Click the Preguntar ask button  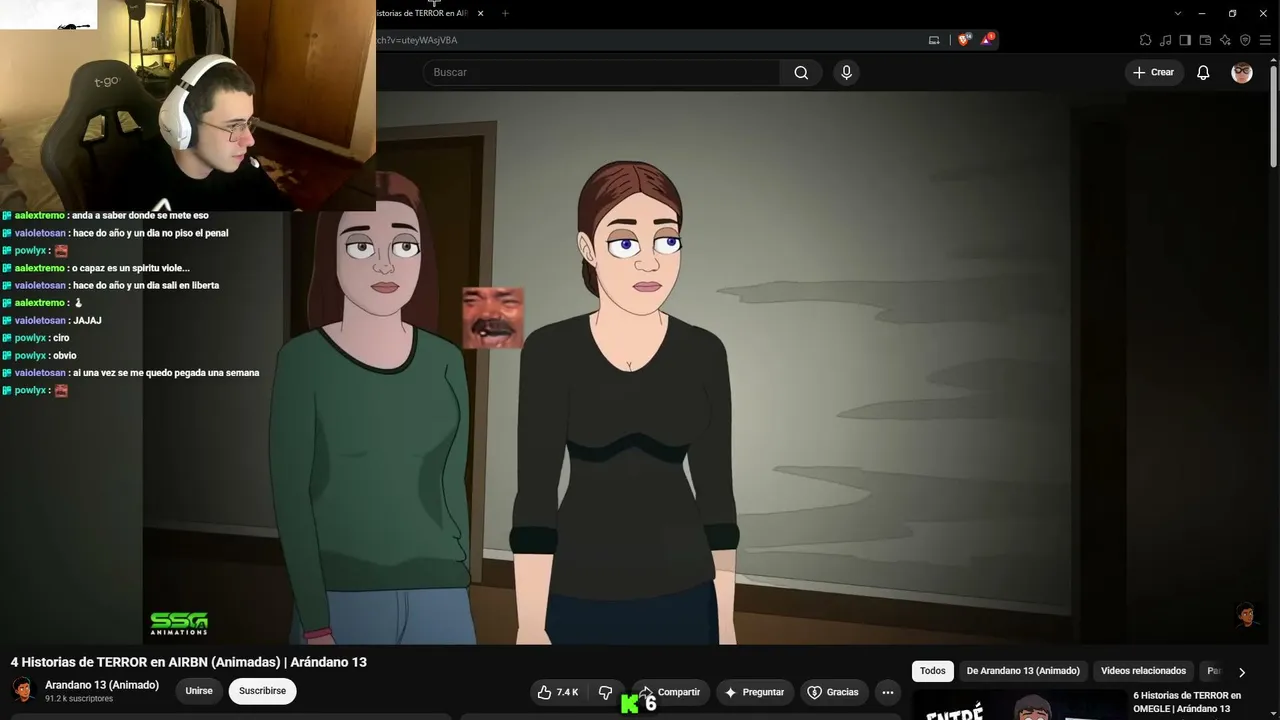[x=755, y=692]
